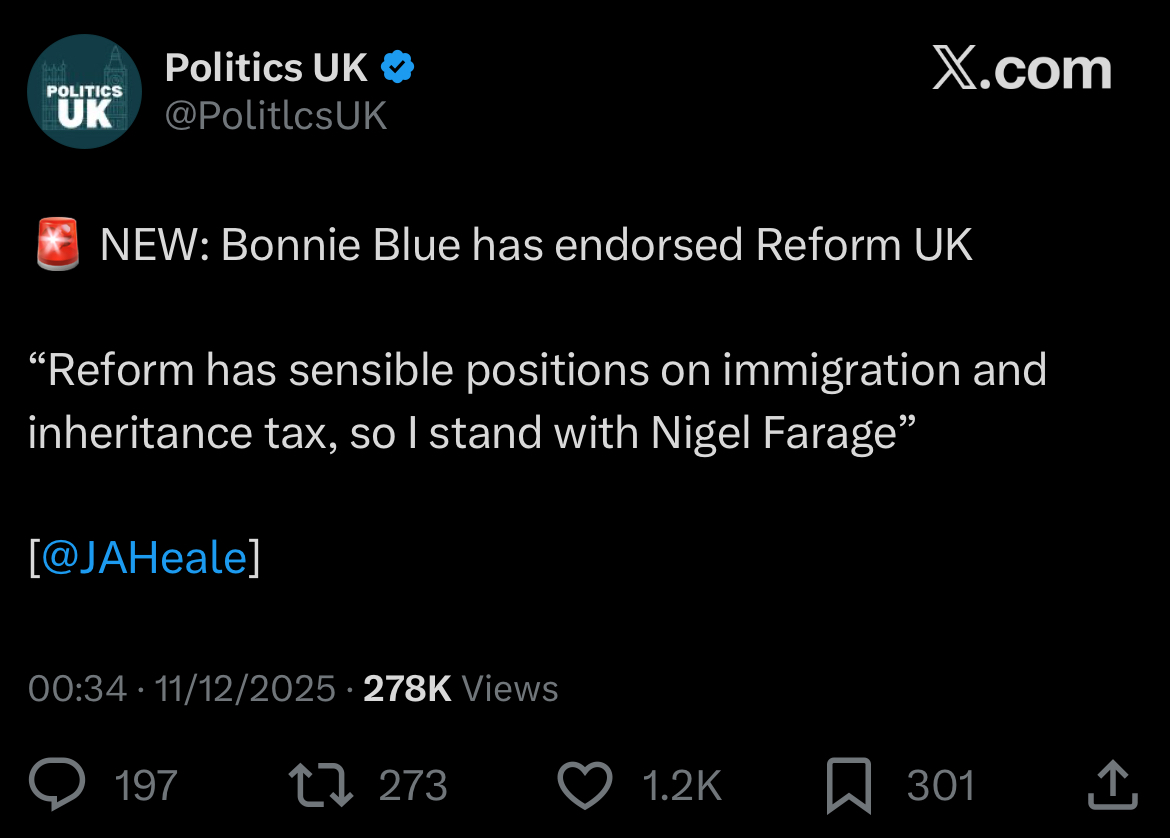Open share options with the upload arrow icon
Screen dimensions: 1170x838
[1112, 786]
